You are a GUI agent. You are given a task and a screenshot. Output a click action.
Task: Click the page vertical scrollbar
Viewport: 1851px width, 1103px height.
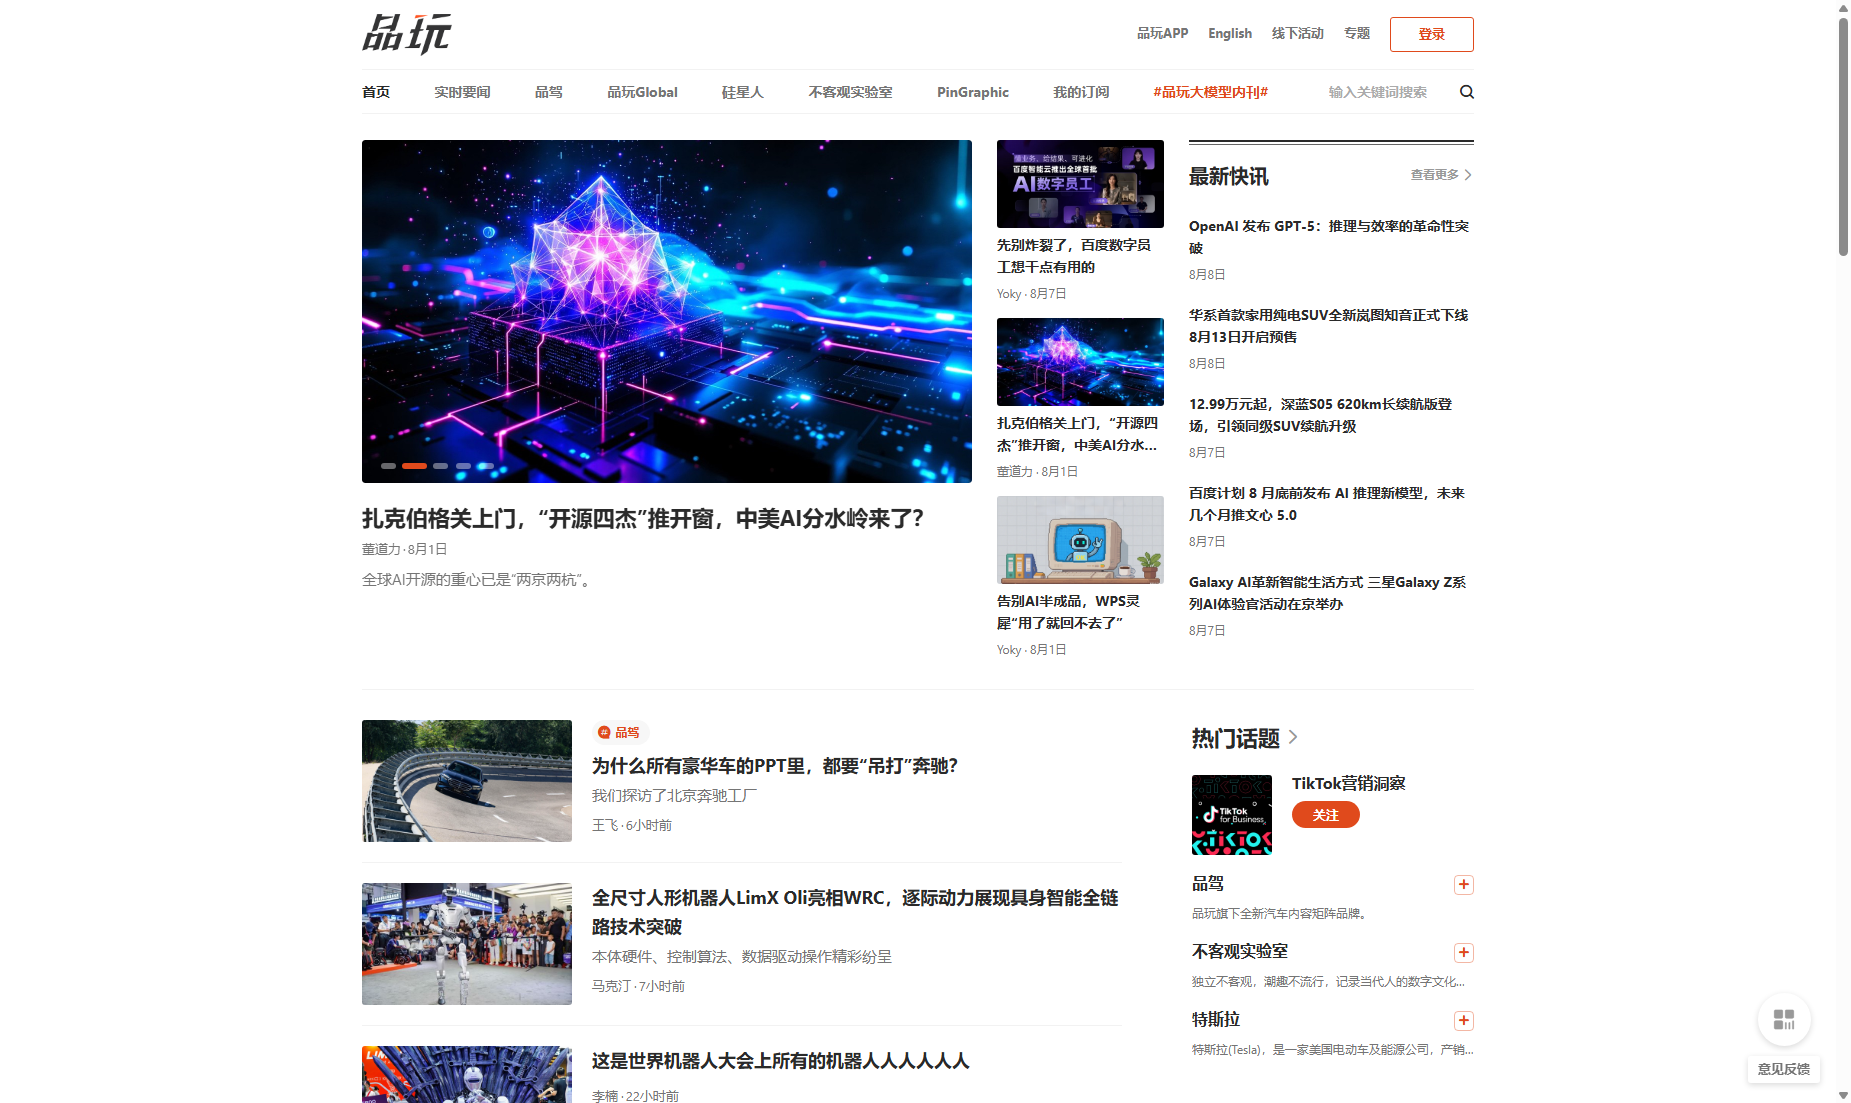coord(1843,137)
